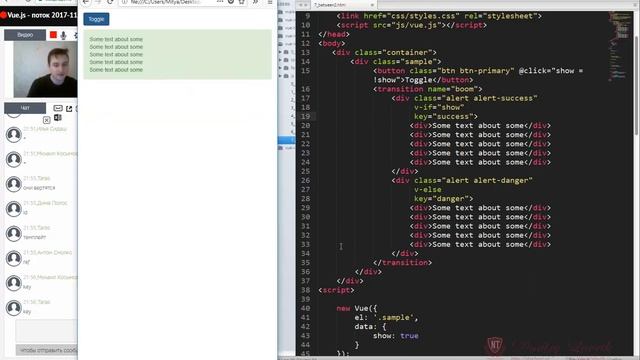Click the 'js/vue.js' script line

pos(412,25)
